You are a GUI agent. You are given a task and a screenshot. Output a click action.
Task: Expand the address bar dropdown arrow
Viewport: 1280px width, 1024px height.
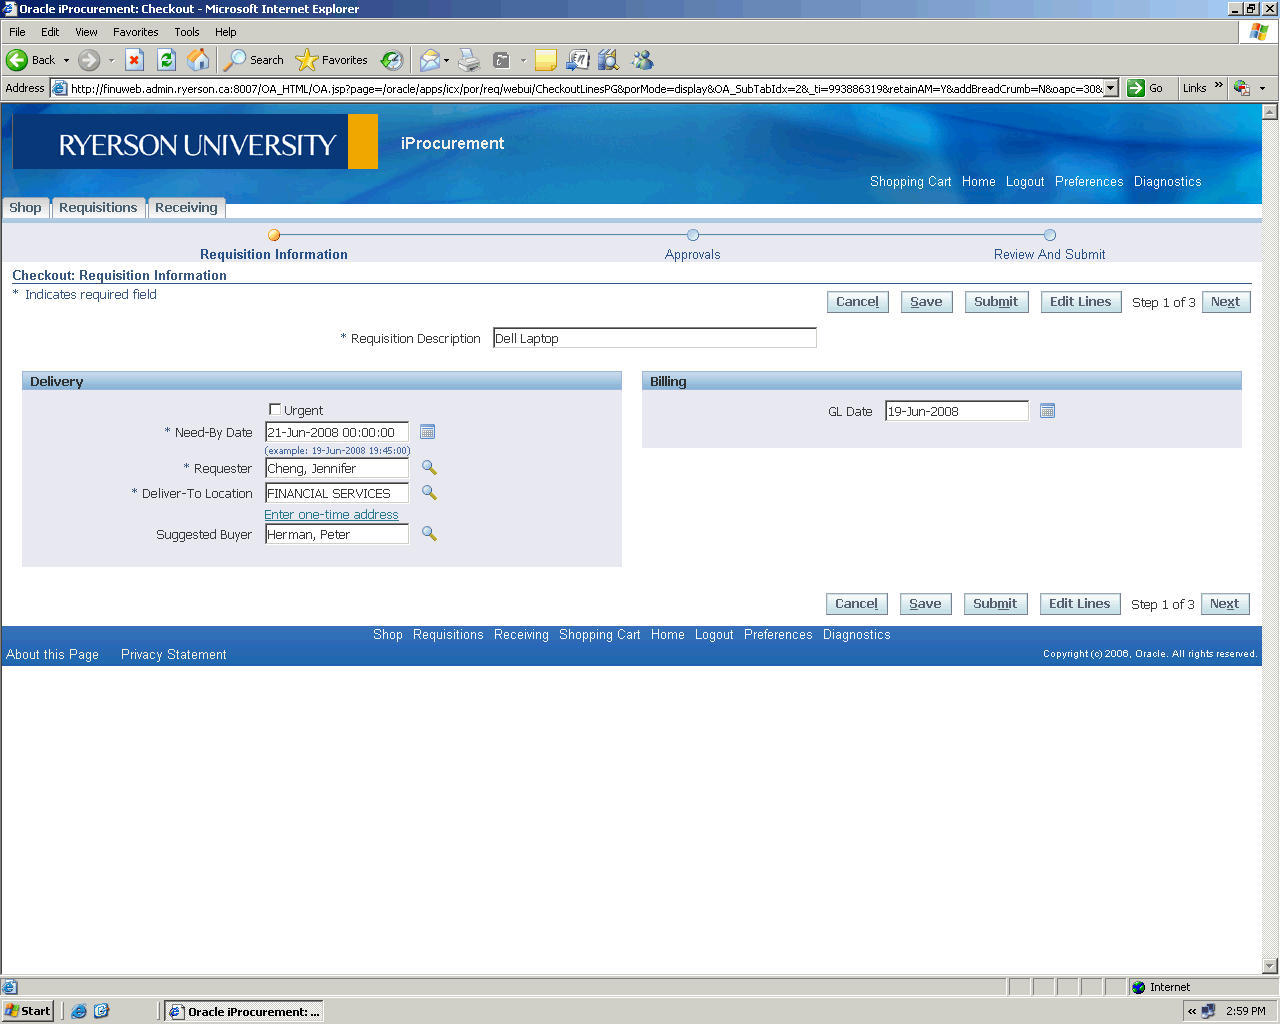[1110, 88]
